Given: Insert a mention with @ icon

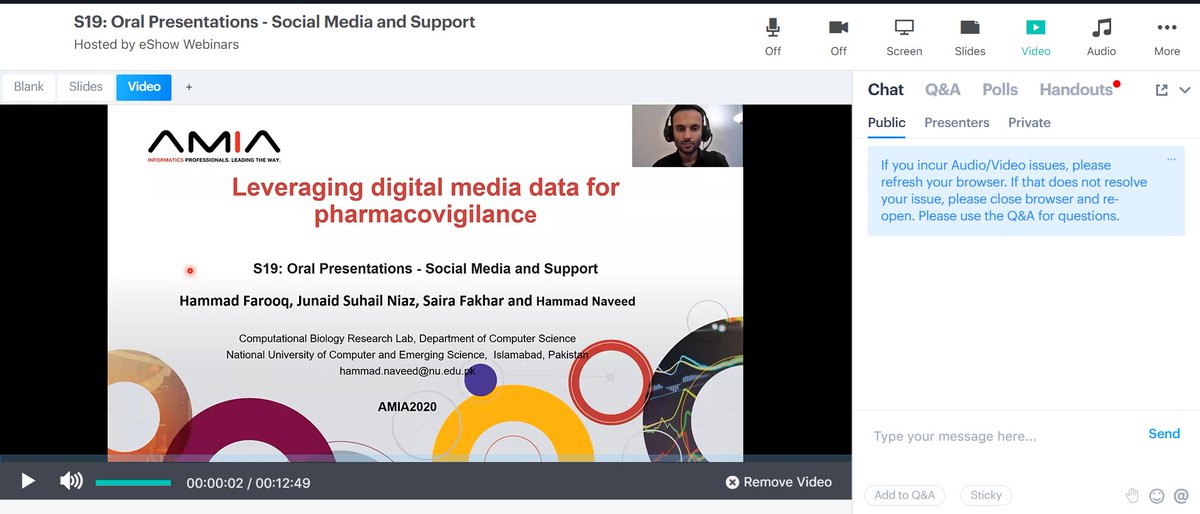Looking at the screenshot, I should 1181,495.
